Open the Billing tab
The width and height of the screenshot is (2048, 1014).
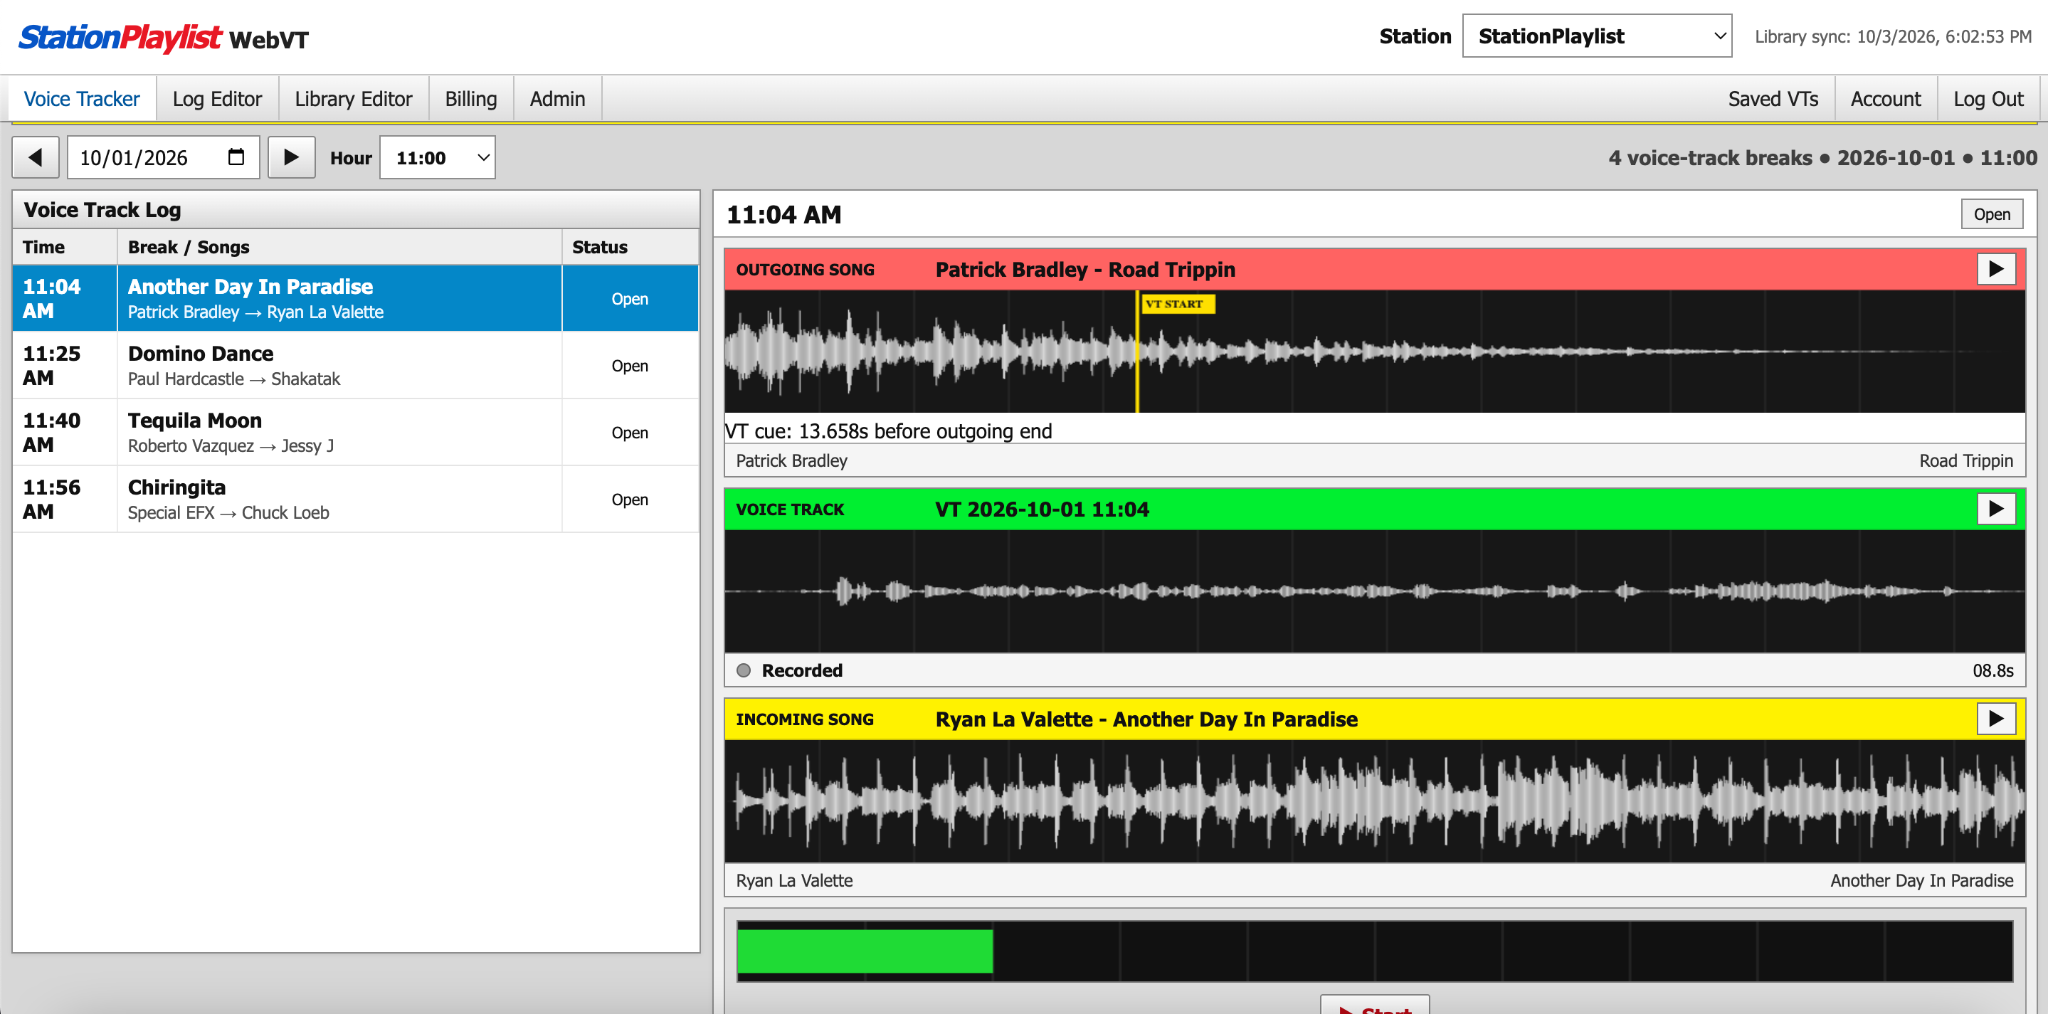471,99
